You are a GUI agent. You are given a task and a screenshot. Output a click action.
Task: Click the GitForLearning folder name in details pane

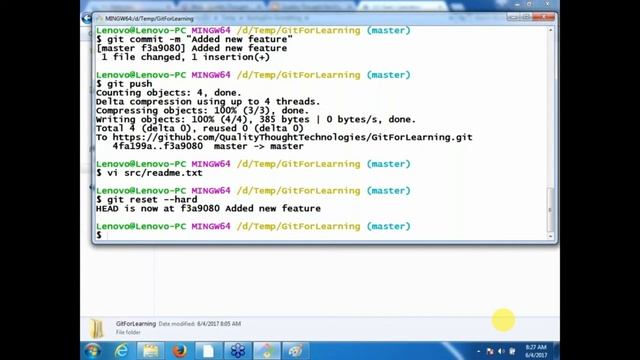[136, 323]
